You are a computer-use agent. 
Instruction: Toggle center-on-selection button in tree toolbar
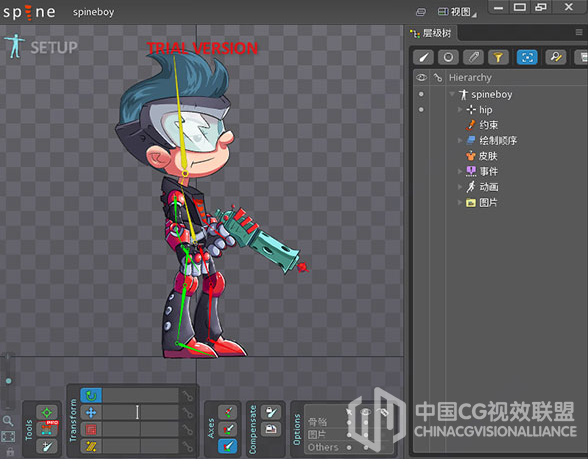point(527,57)
